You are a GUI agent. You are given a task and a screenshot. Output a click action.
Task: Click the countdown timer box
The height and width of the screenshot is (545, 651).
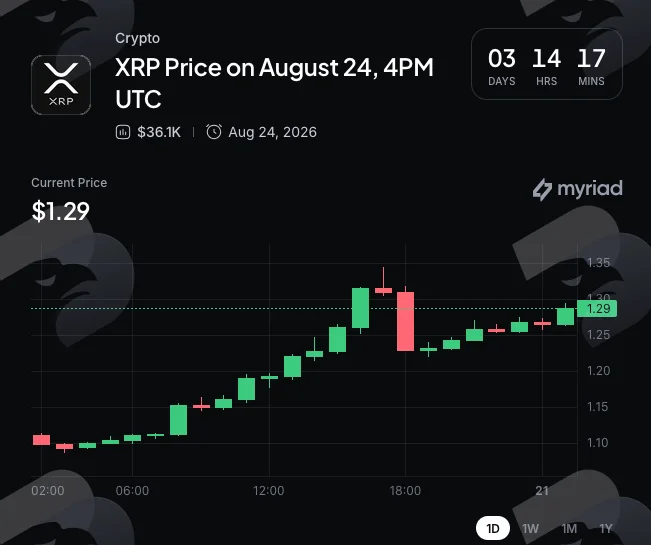(x=547, y=64)
